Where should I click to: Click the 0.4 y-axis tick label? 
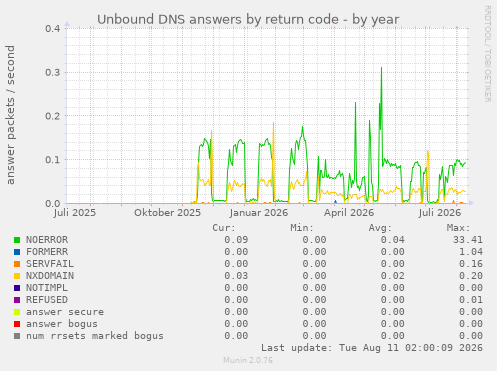pos(53,29)
